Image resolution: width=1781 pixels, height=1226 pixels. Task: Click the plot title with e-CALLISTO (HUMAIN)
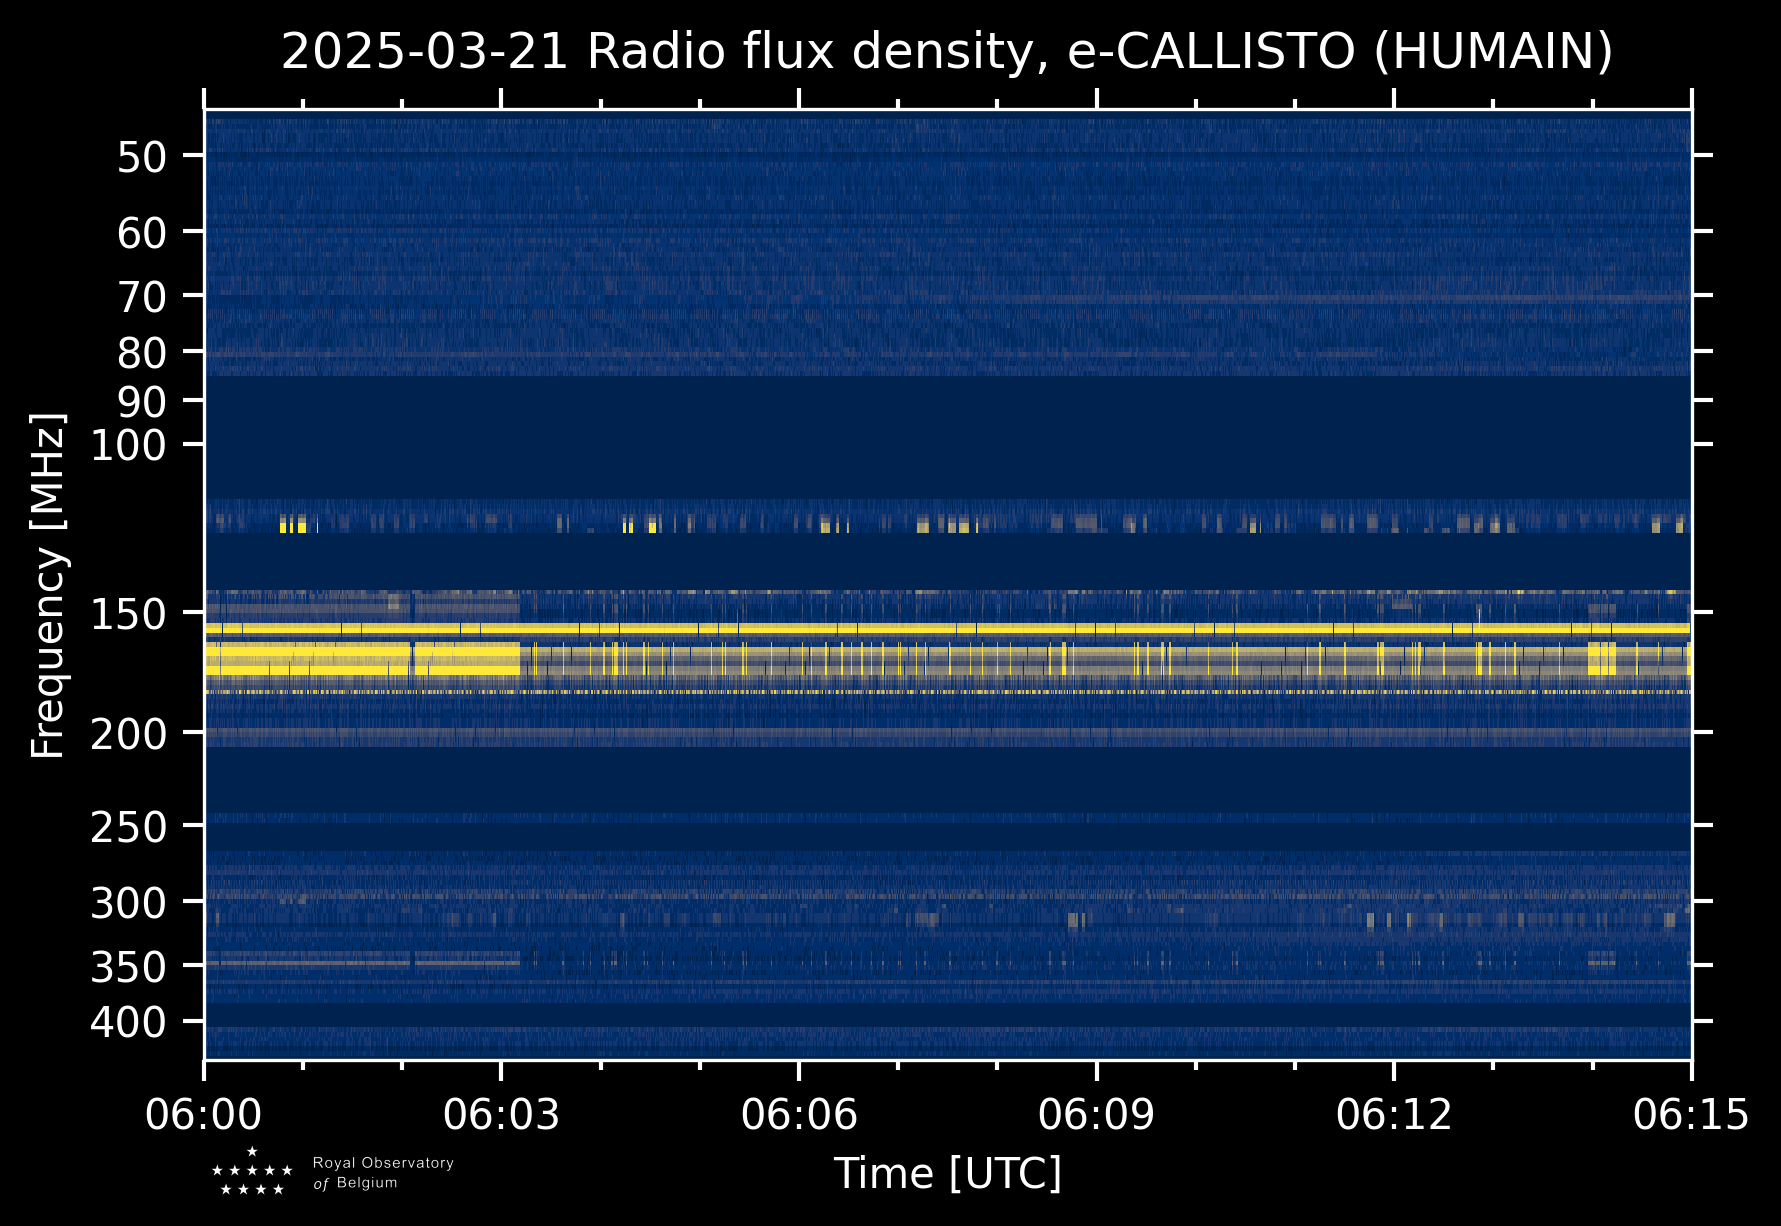(947, 52)
